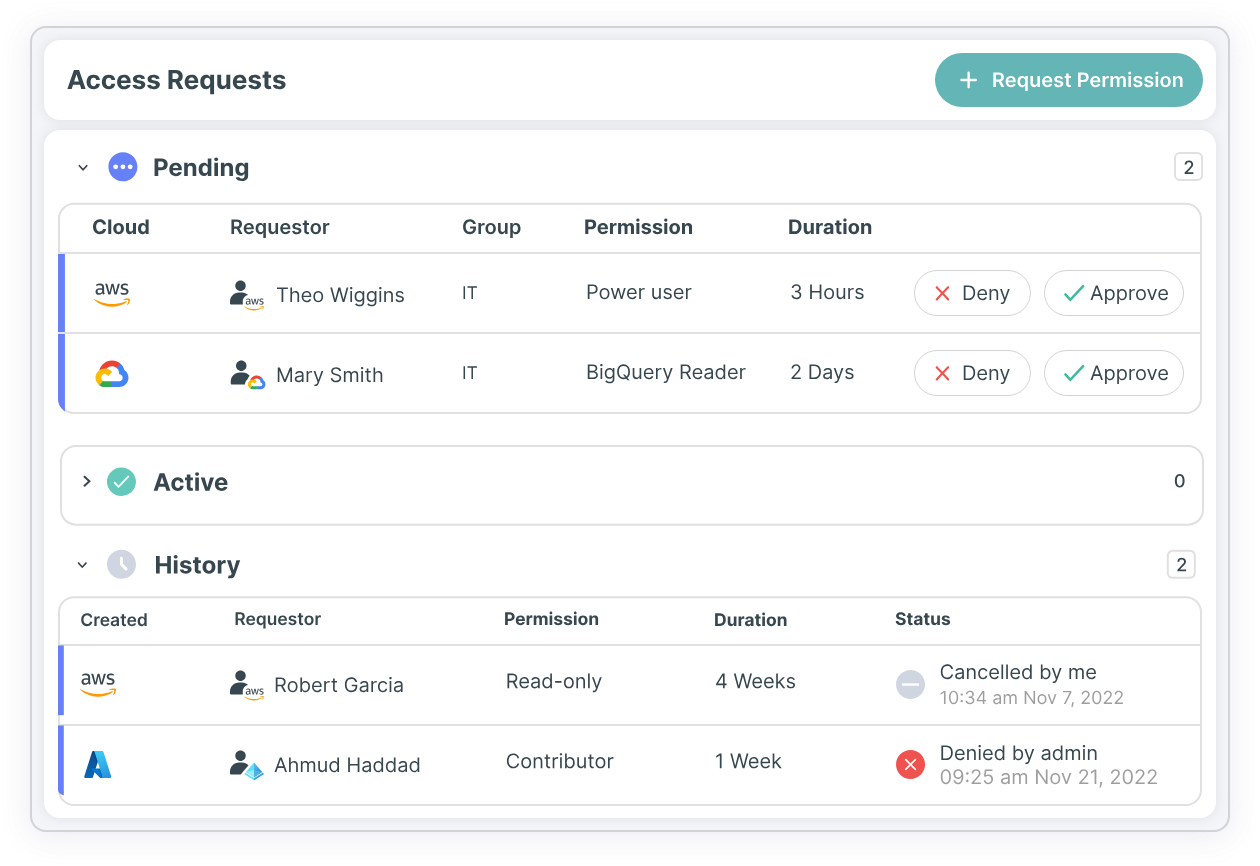Click the Pending table Permission header

coord(638,227)
